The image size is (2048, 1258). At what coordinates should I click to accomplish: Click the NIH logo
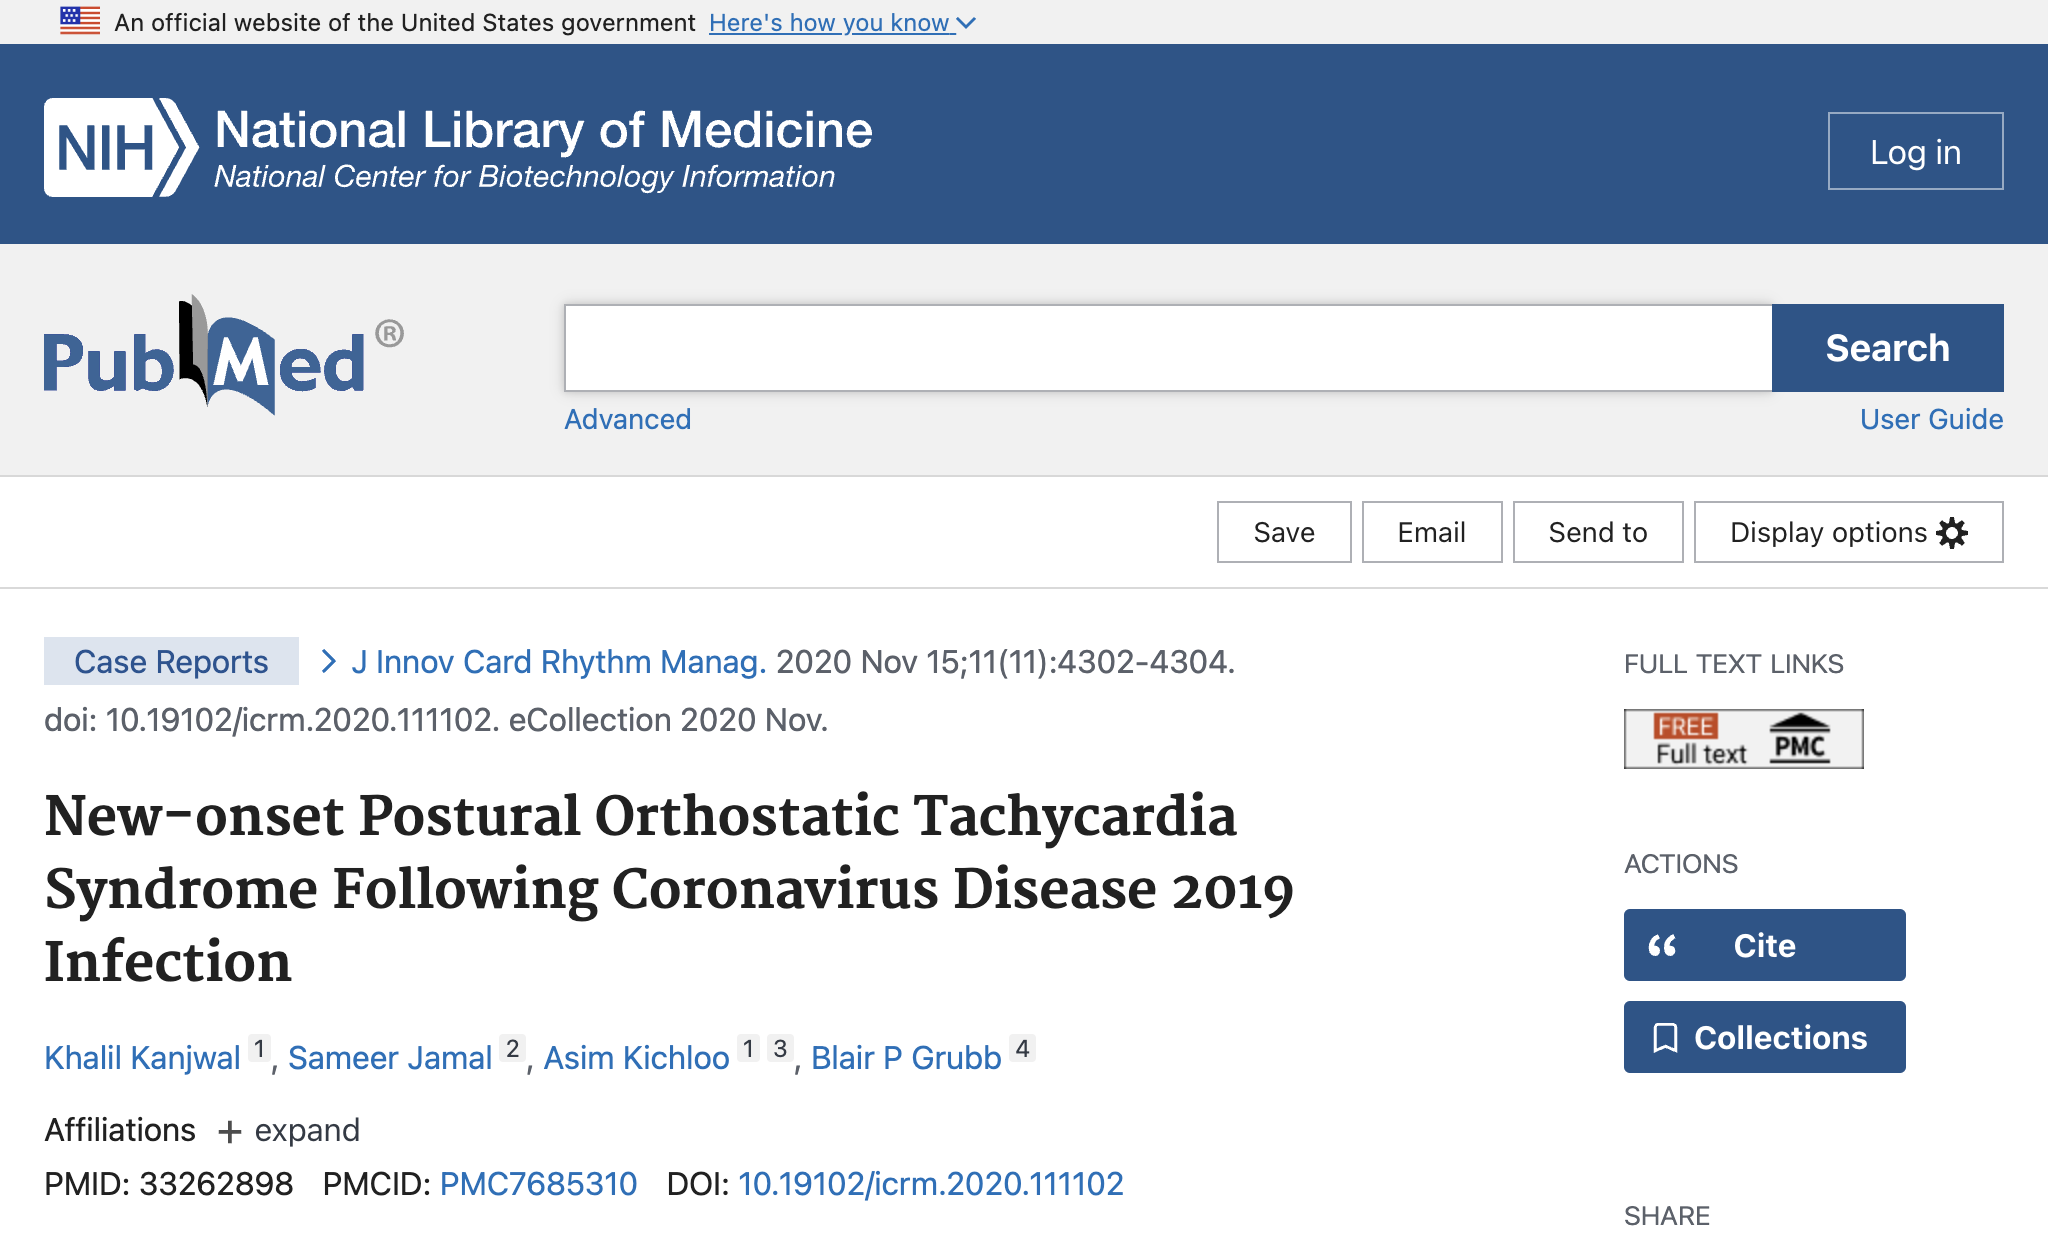[x=120, y=148]
